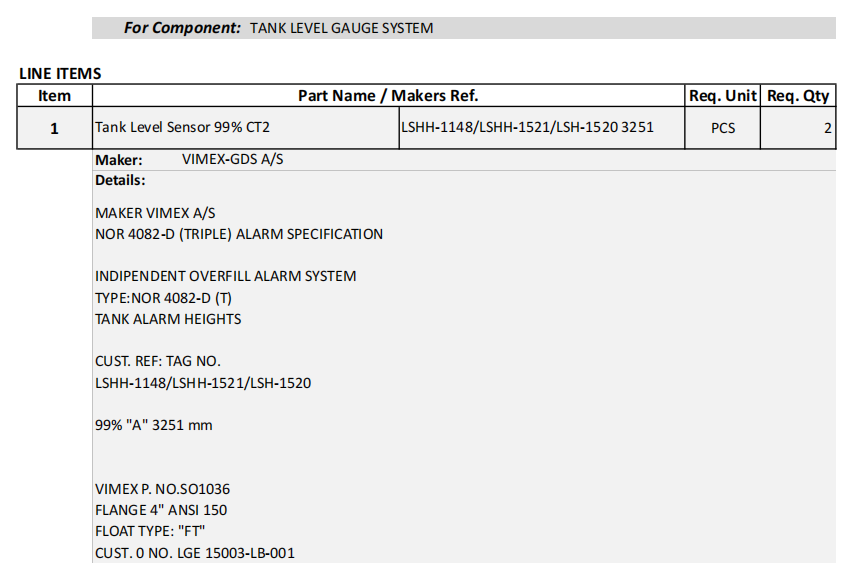The width and height of the screenshot is (846, 563).
Task: Click the Item column header
Action: click(54, 96)
